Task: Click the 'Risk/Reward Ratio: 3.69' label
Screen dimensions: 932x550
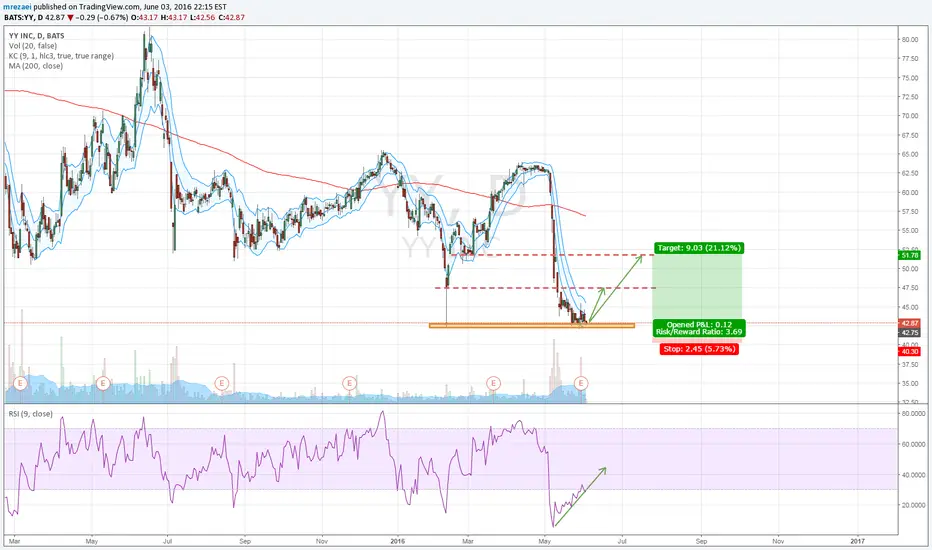Action: 699,332
